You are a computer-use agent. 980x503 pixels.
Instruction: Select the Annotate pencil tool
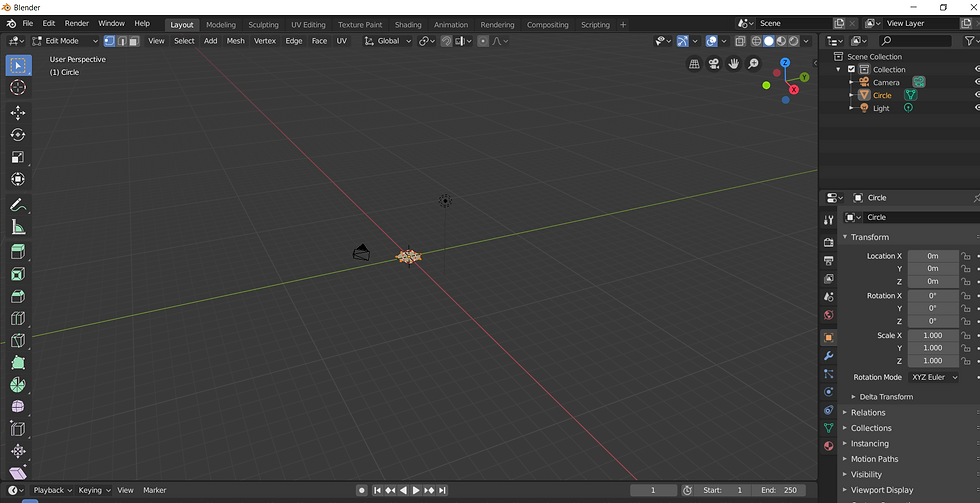pos(18,205)
